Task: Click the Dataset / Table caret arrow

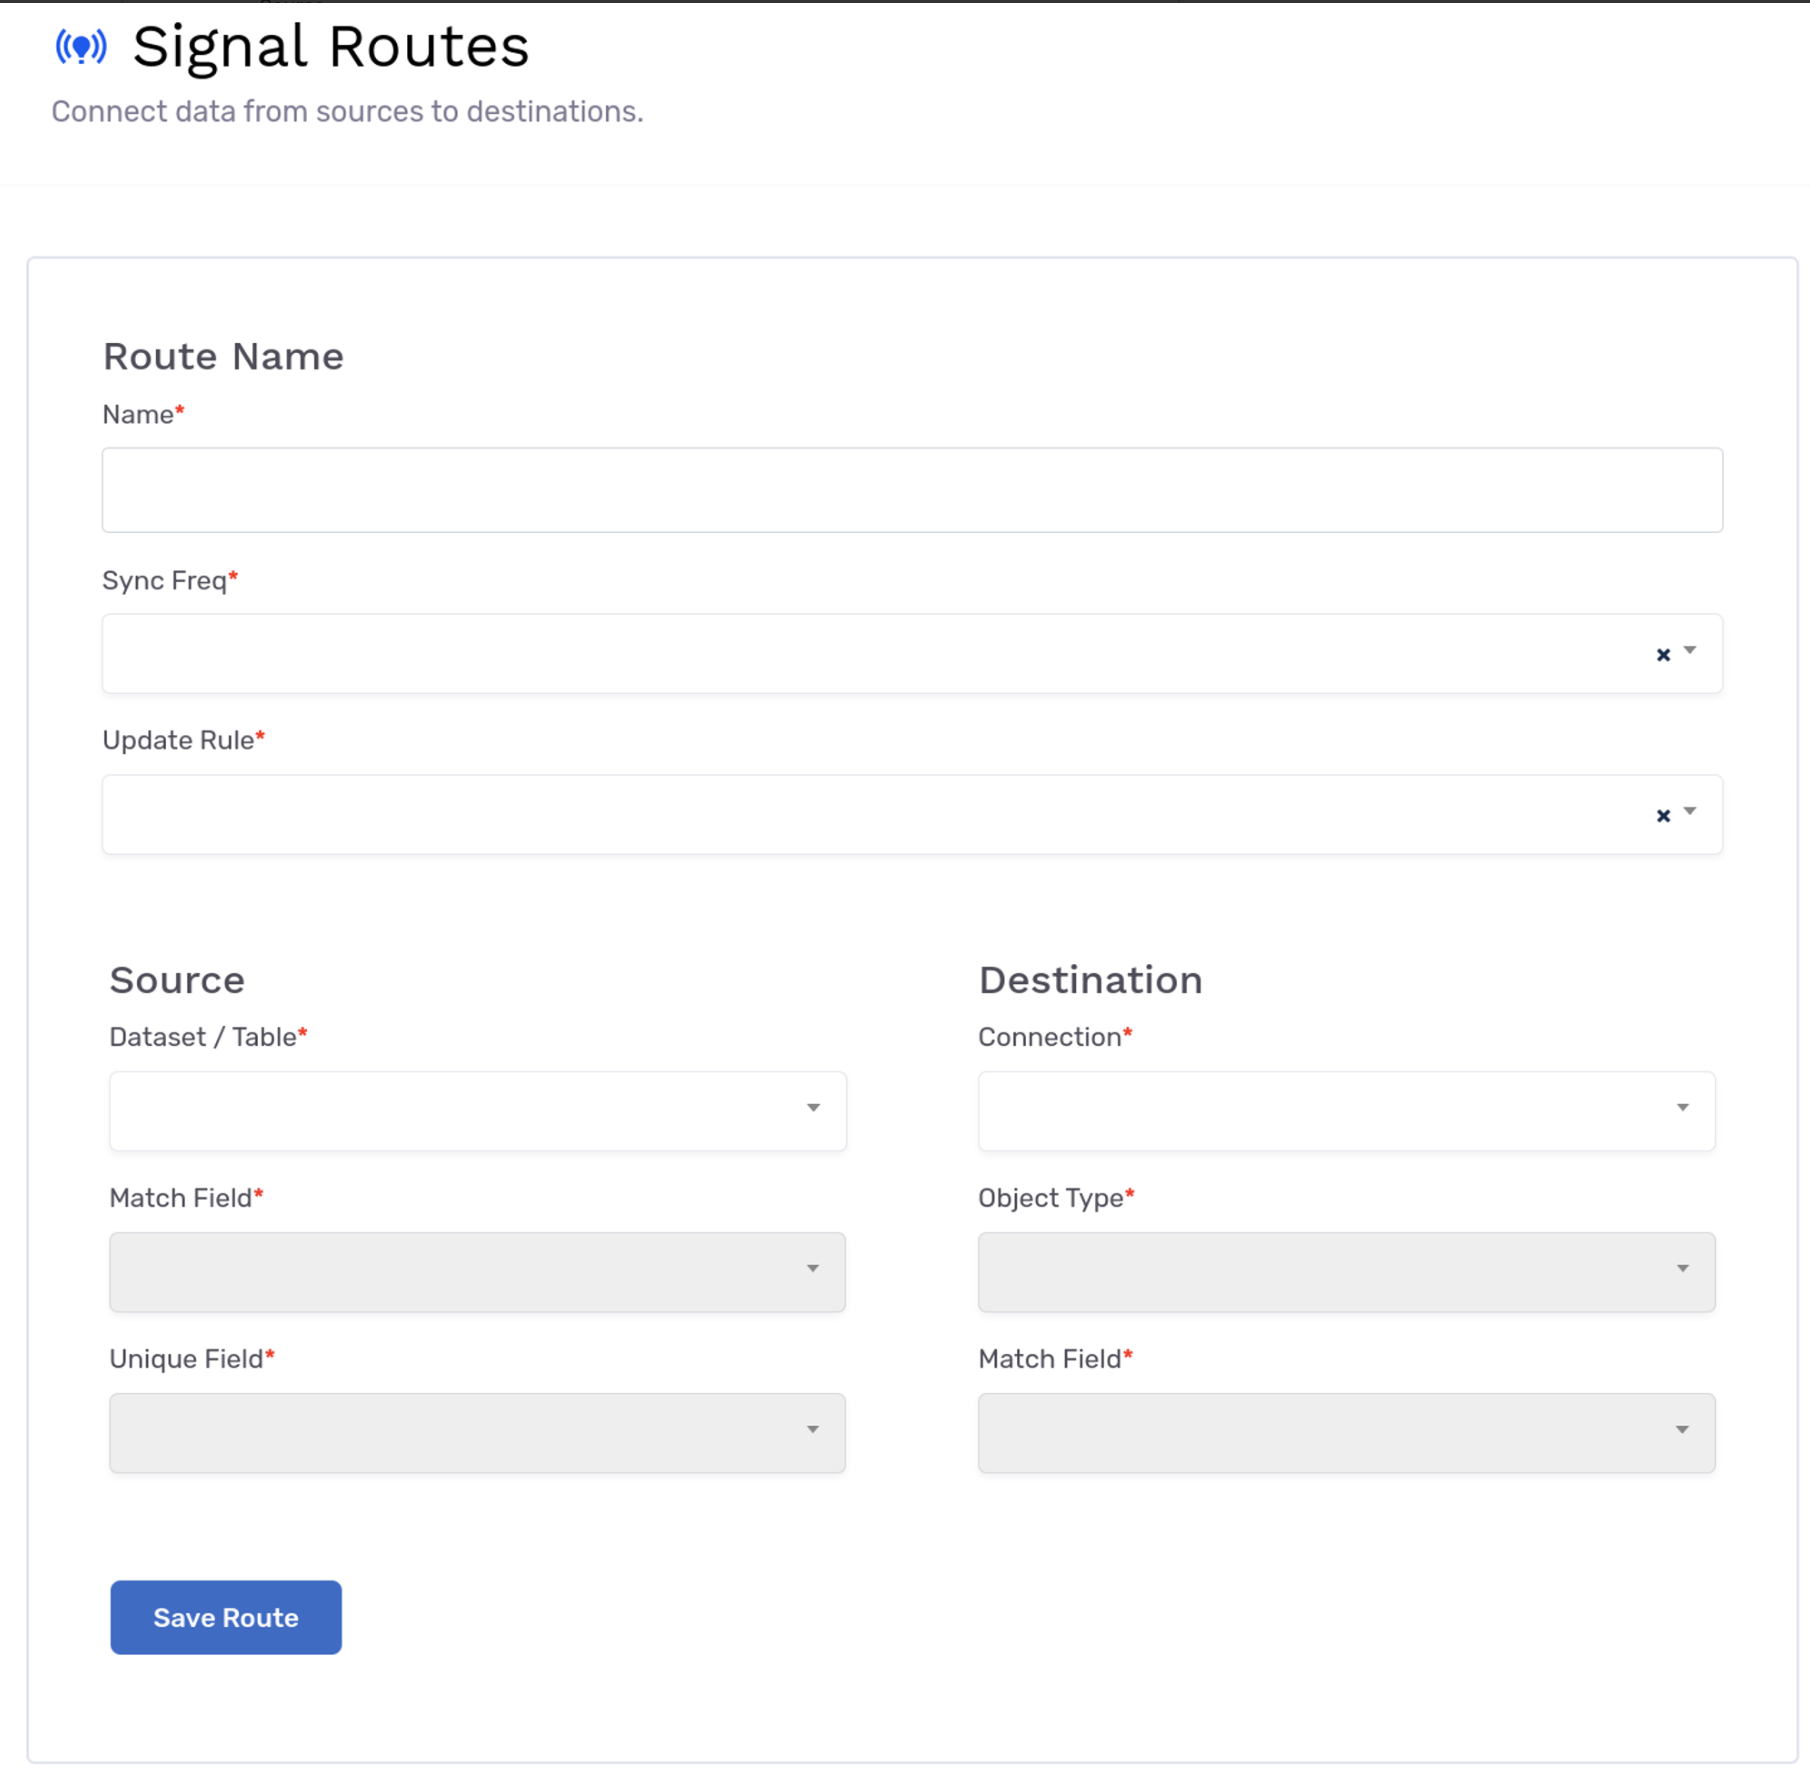Action: pos(813,1108)
